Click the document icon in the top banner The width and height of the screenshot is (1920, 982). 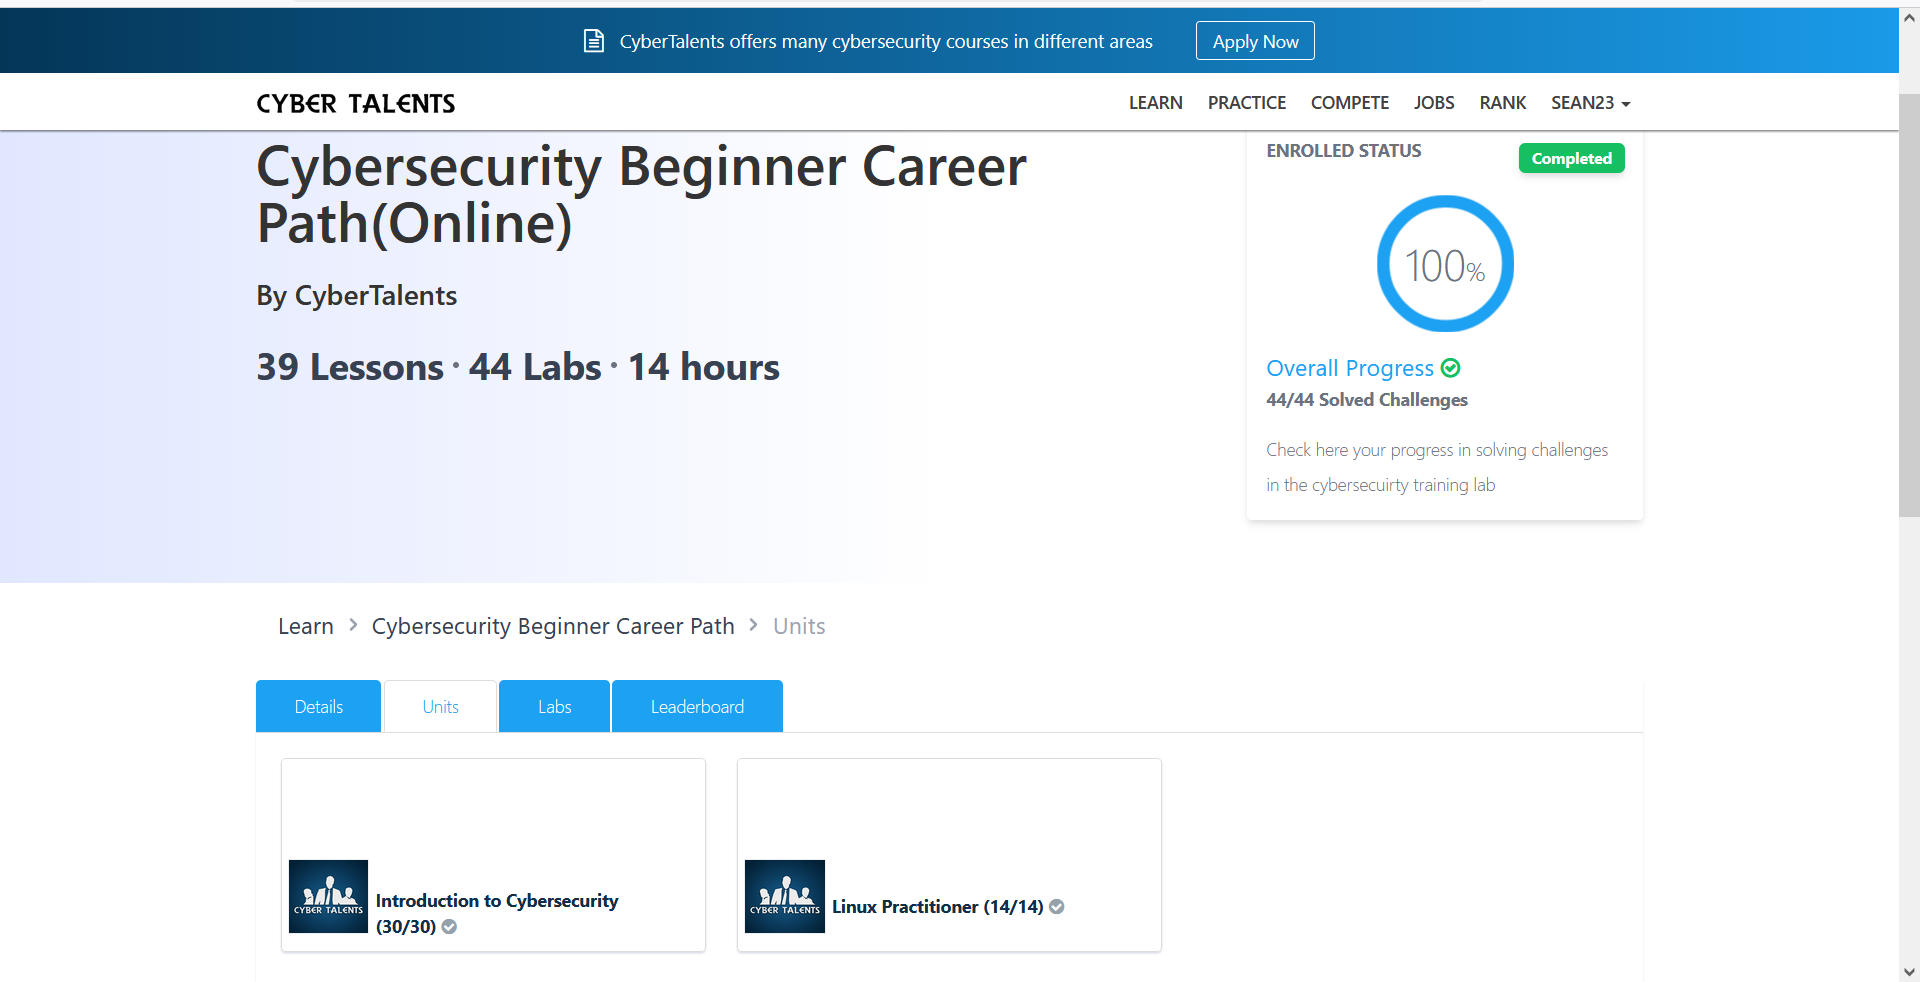[x=594, y=41]
